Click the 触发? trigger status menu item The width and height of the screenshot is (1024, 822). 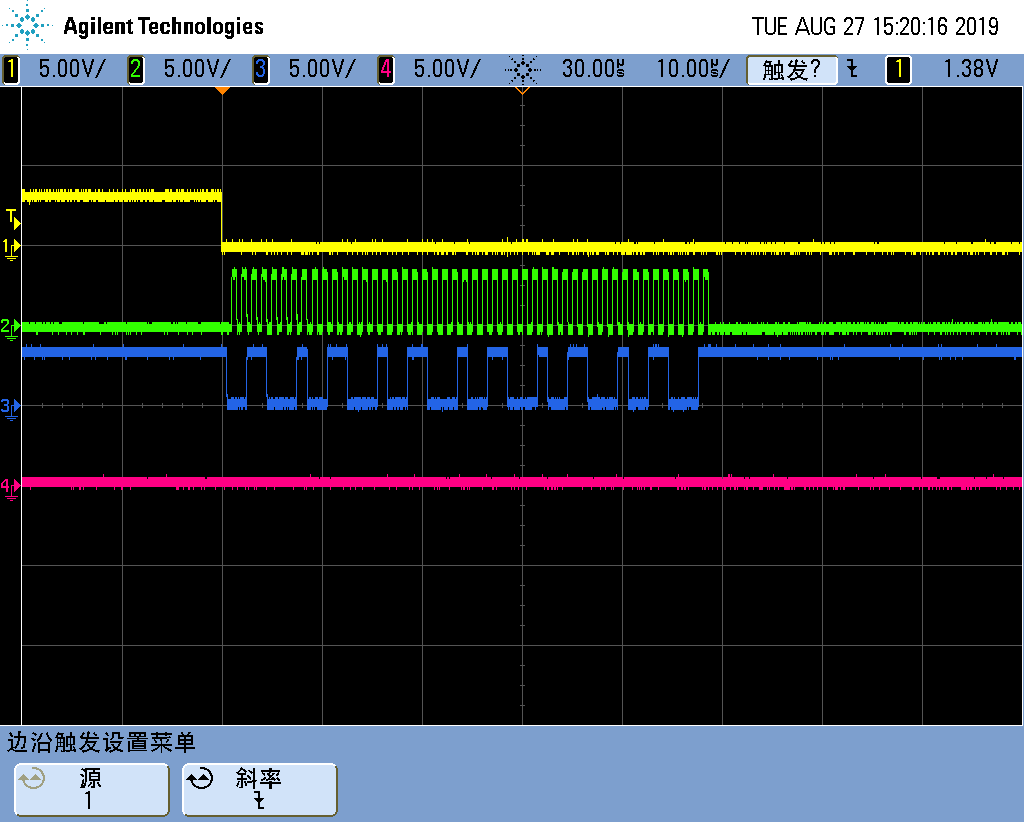[x=792, y=70]
